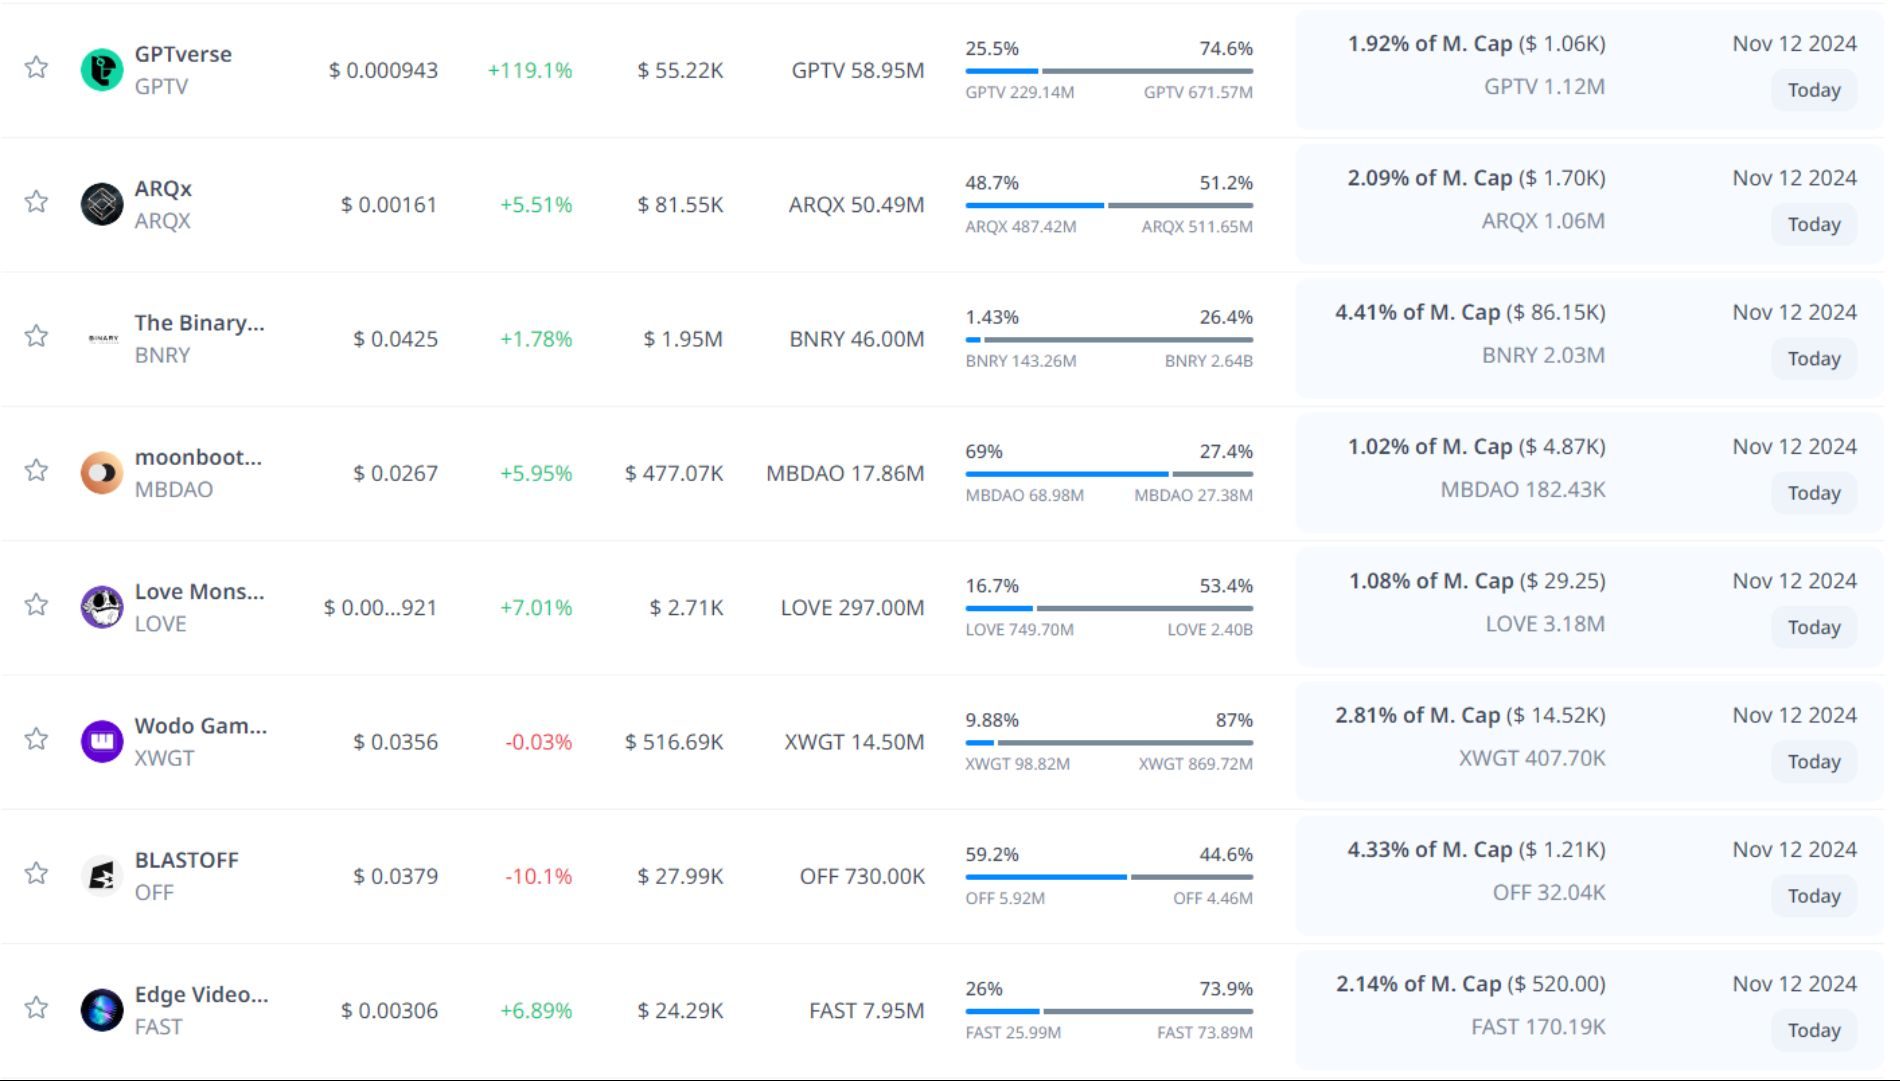Click the MBDAO unlock progress bar
This screenshot has width=1900, height=1081.
point(1108,474)
